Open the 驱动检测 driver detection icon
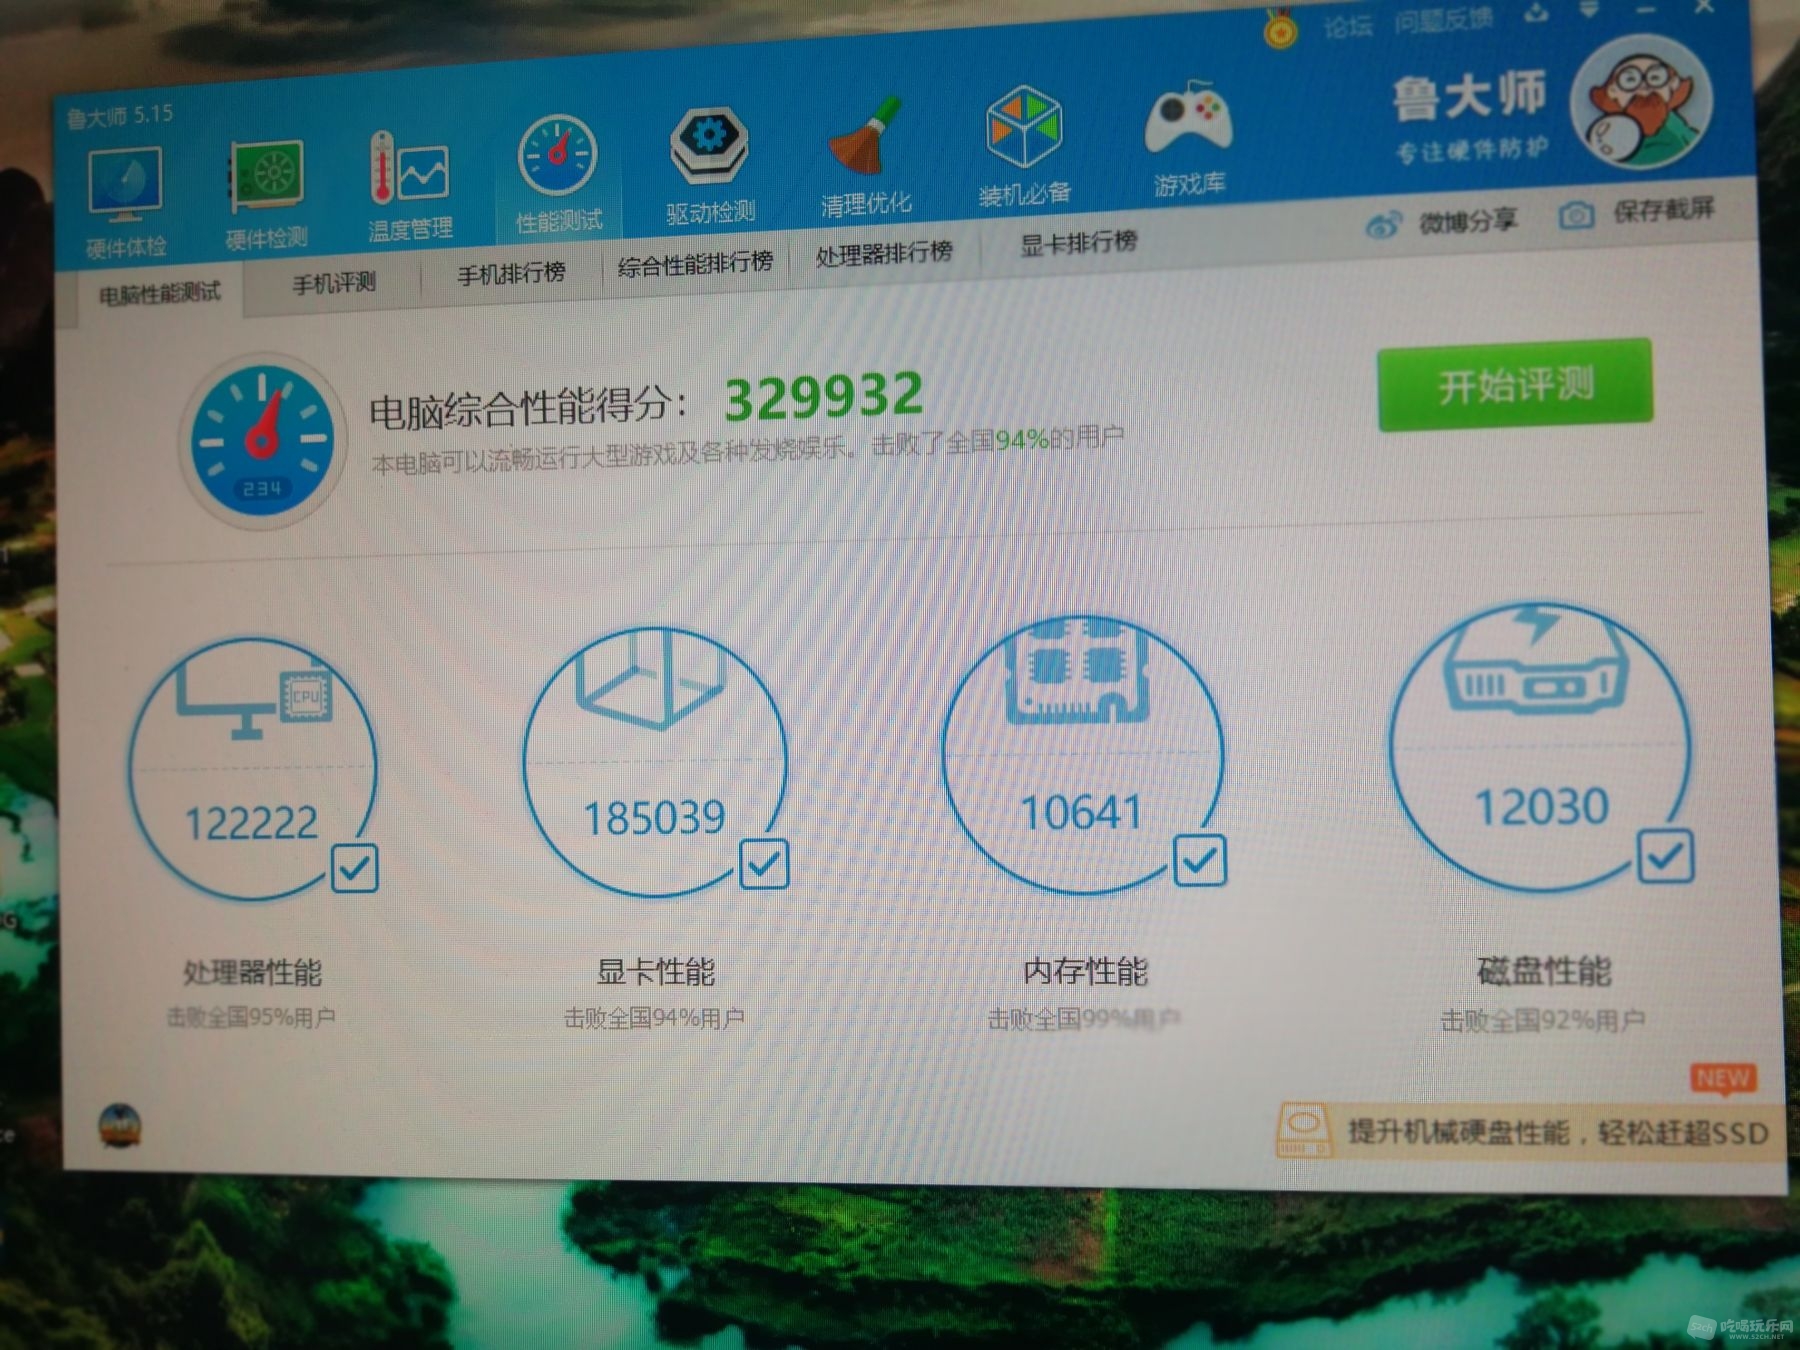1800x1350 pixels. coord(709,146)
